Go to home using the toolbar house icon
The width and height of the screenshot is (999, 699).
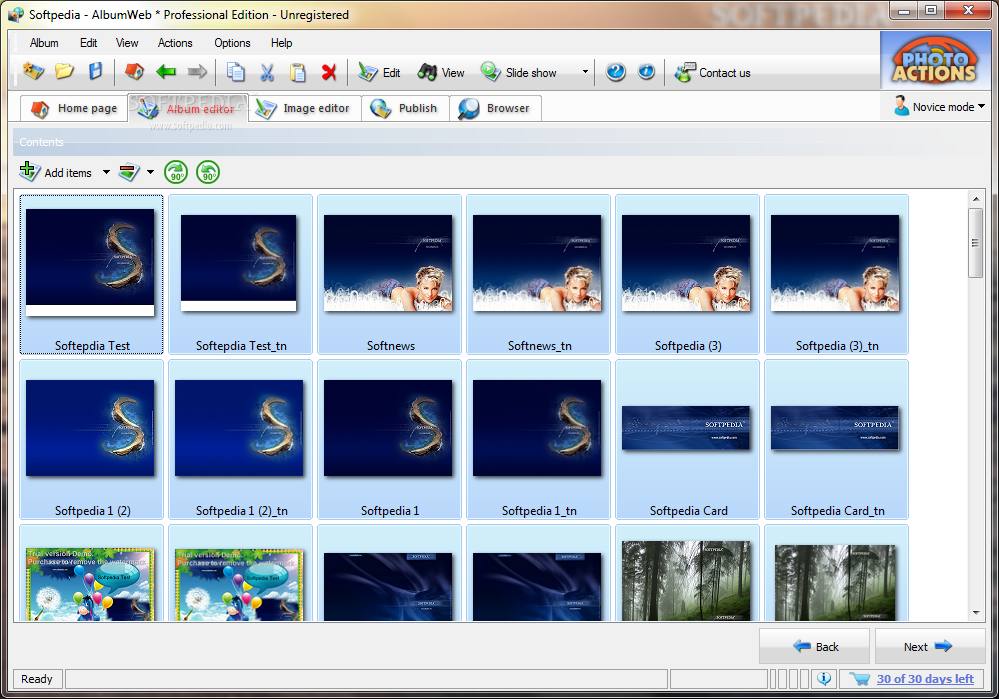(134, 71)
